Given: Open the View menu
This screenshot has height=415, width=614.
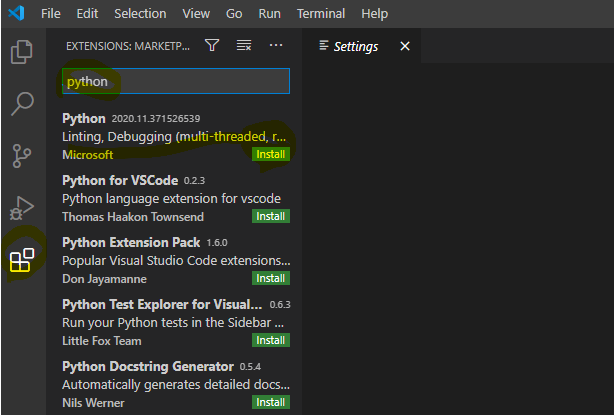Looking at the screenshot, I should coord(196,14).
